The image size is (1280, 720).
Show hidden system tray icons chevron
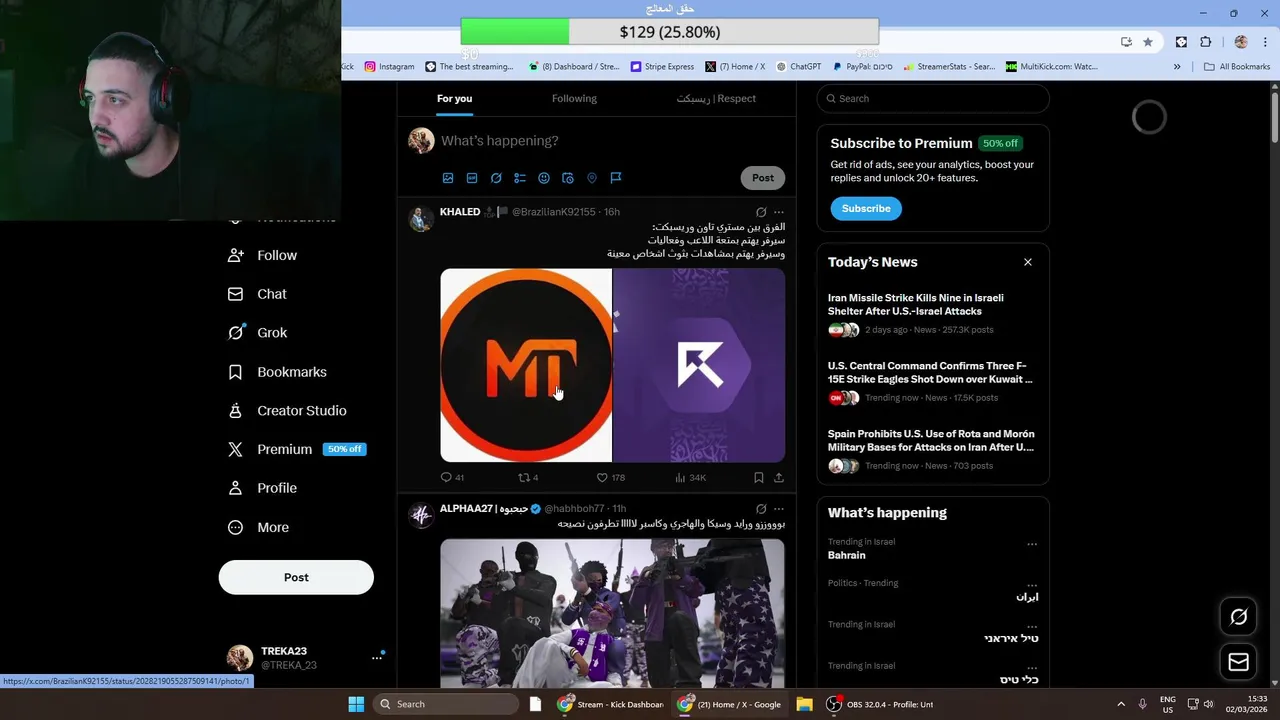click(1121, 704)
